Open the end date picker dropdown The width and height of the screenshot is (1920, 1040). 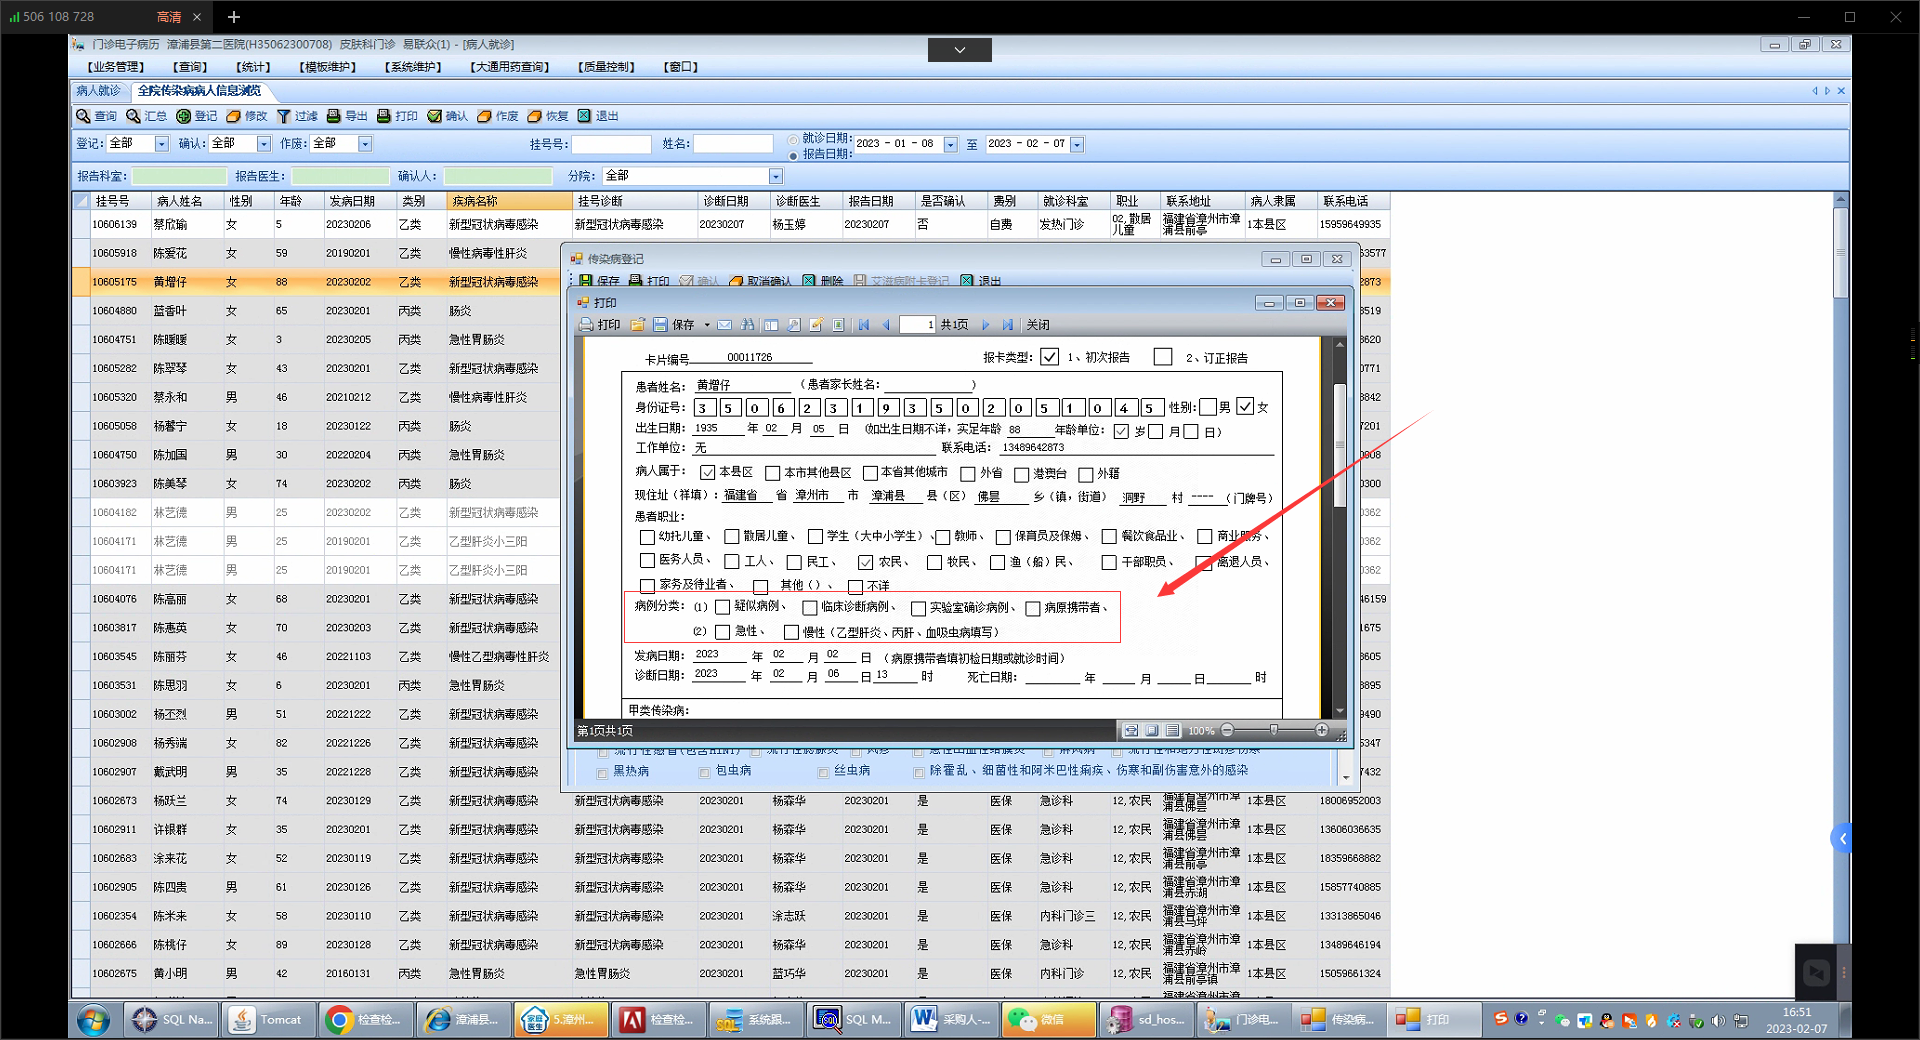click(1077, 145)
